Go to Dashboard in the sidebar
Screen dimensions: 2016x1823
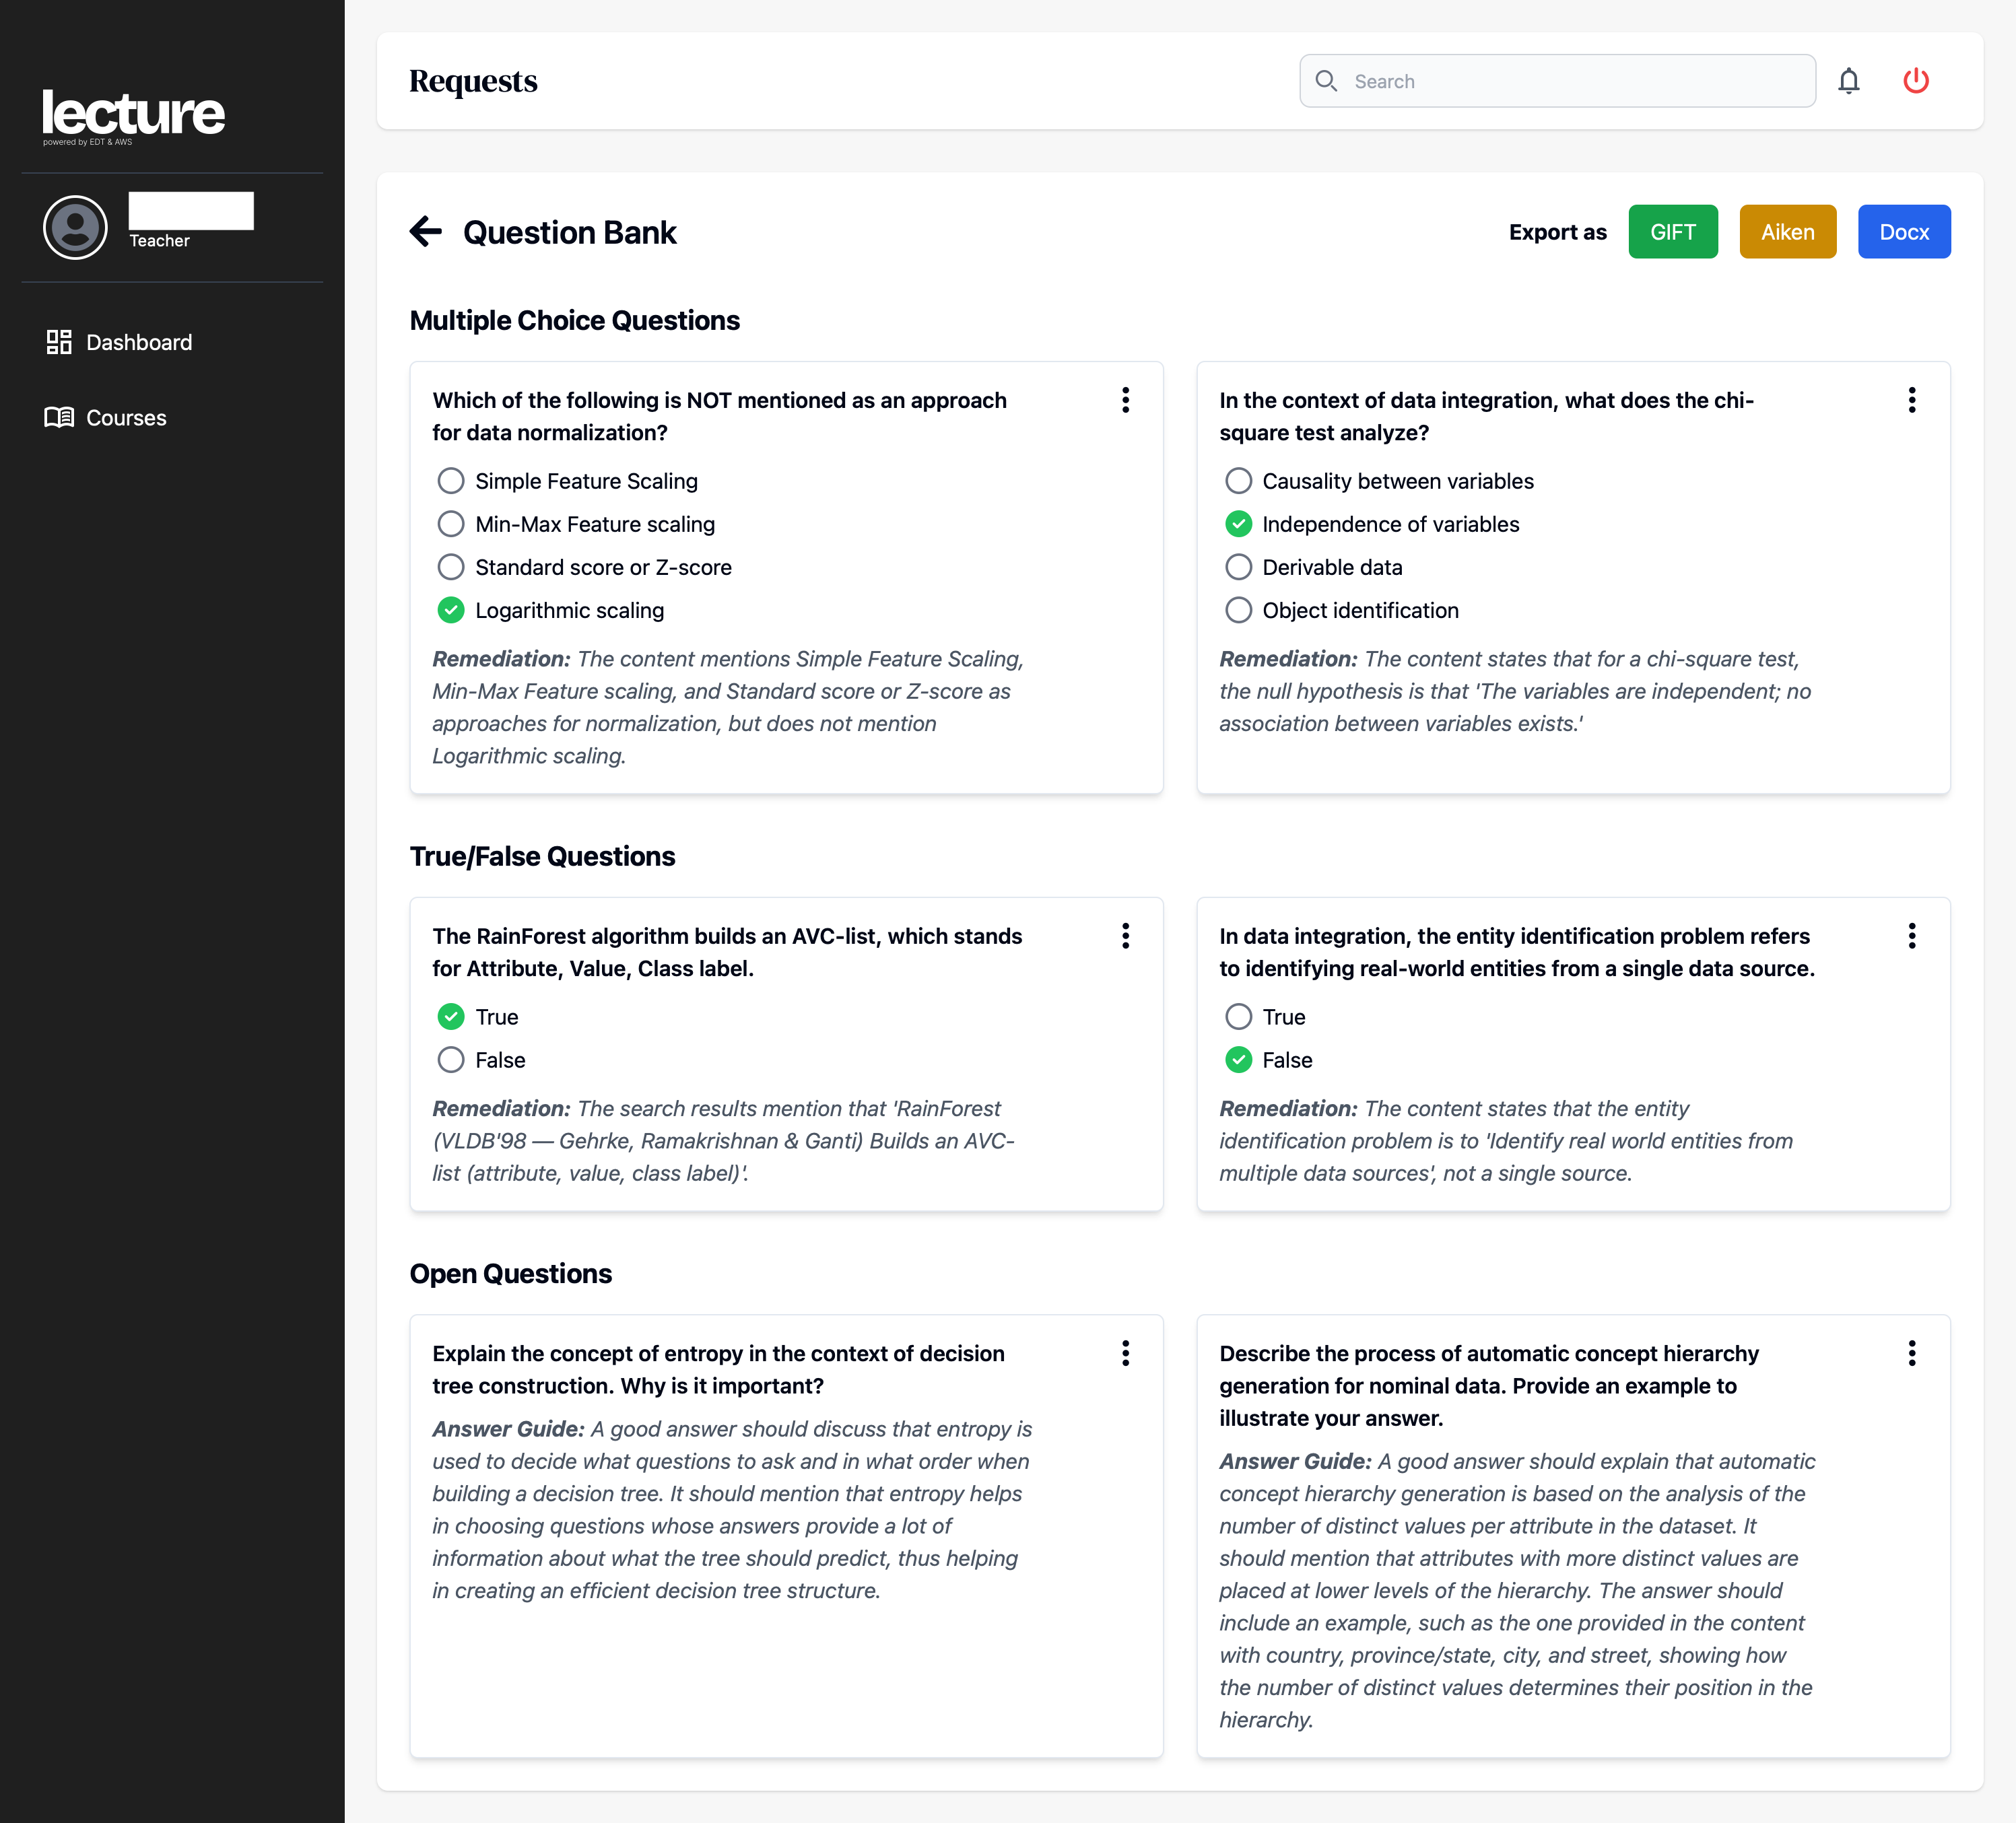pos(139,342)
